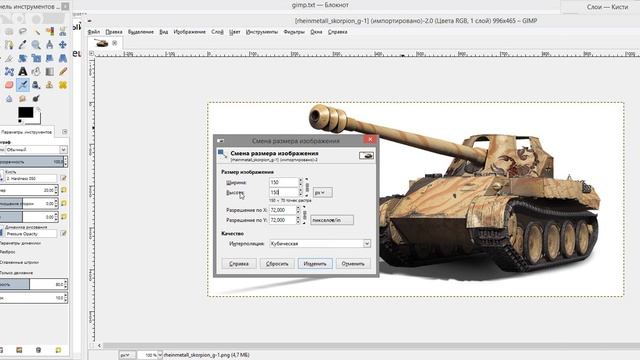The height and width of the screenshot is (360, 640).
Task: Select the Smudge tool
Action: (x=22, y=98)
